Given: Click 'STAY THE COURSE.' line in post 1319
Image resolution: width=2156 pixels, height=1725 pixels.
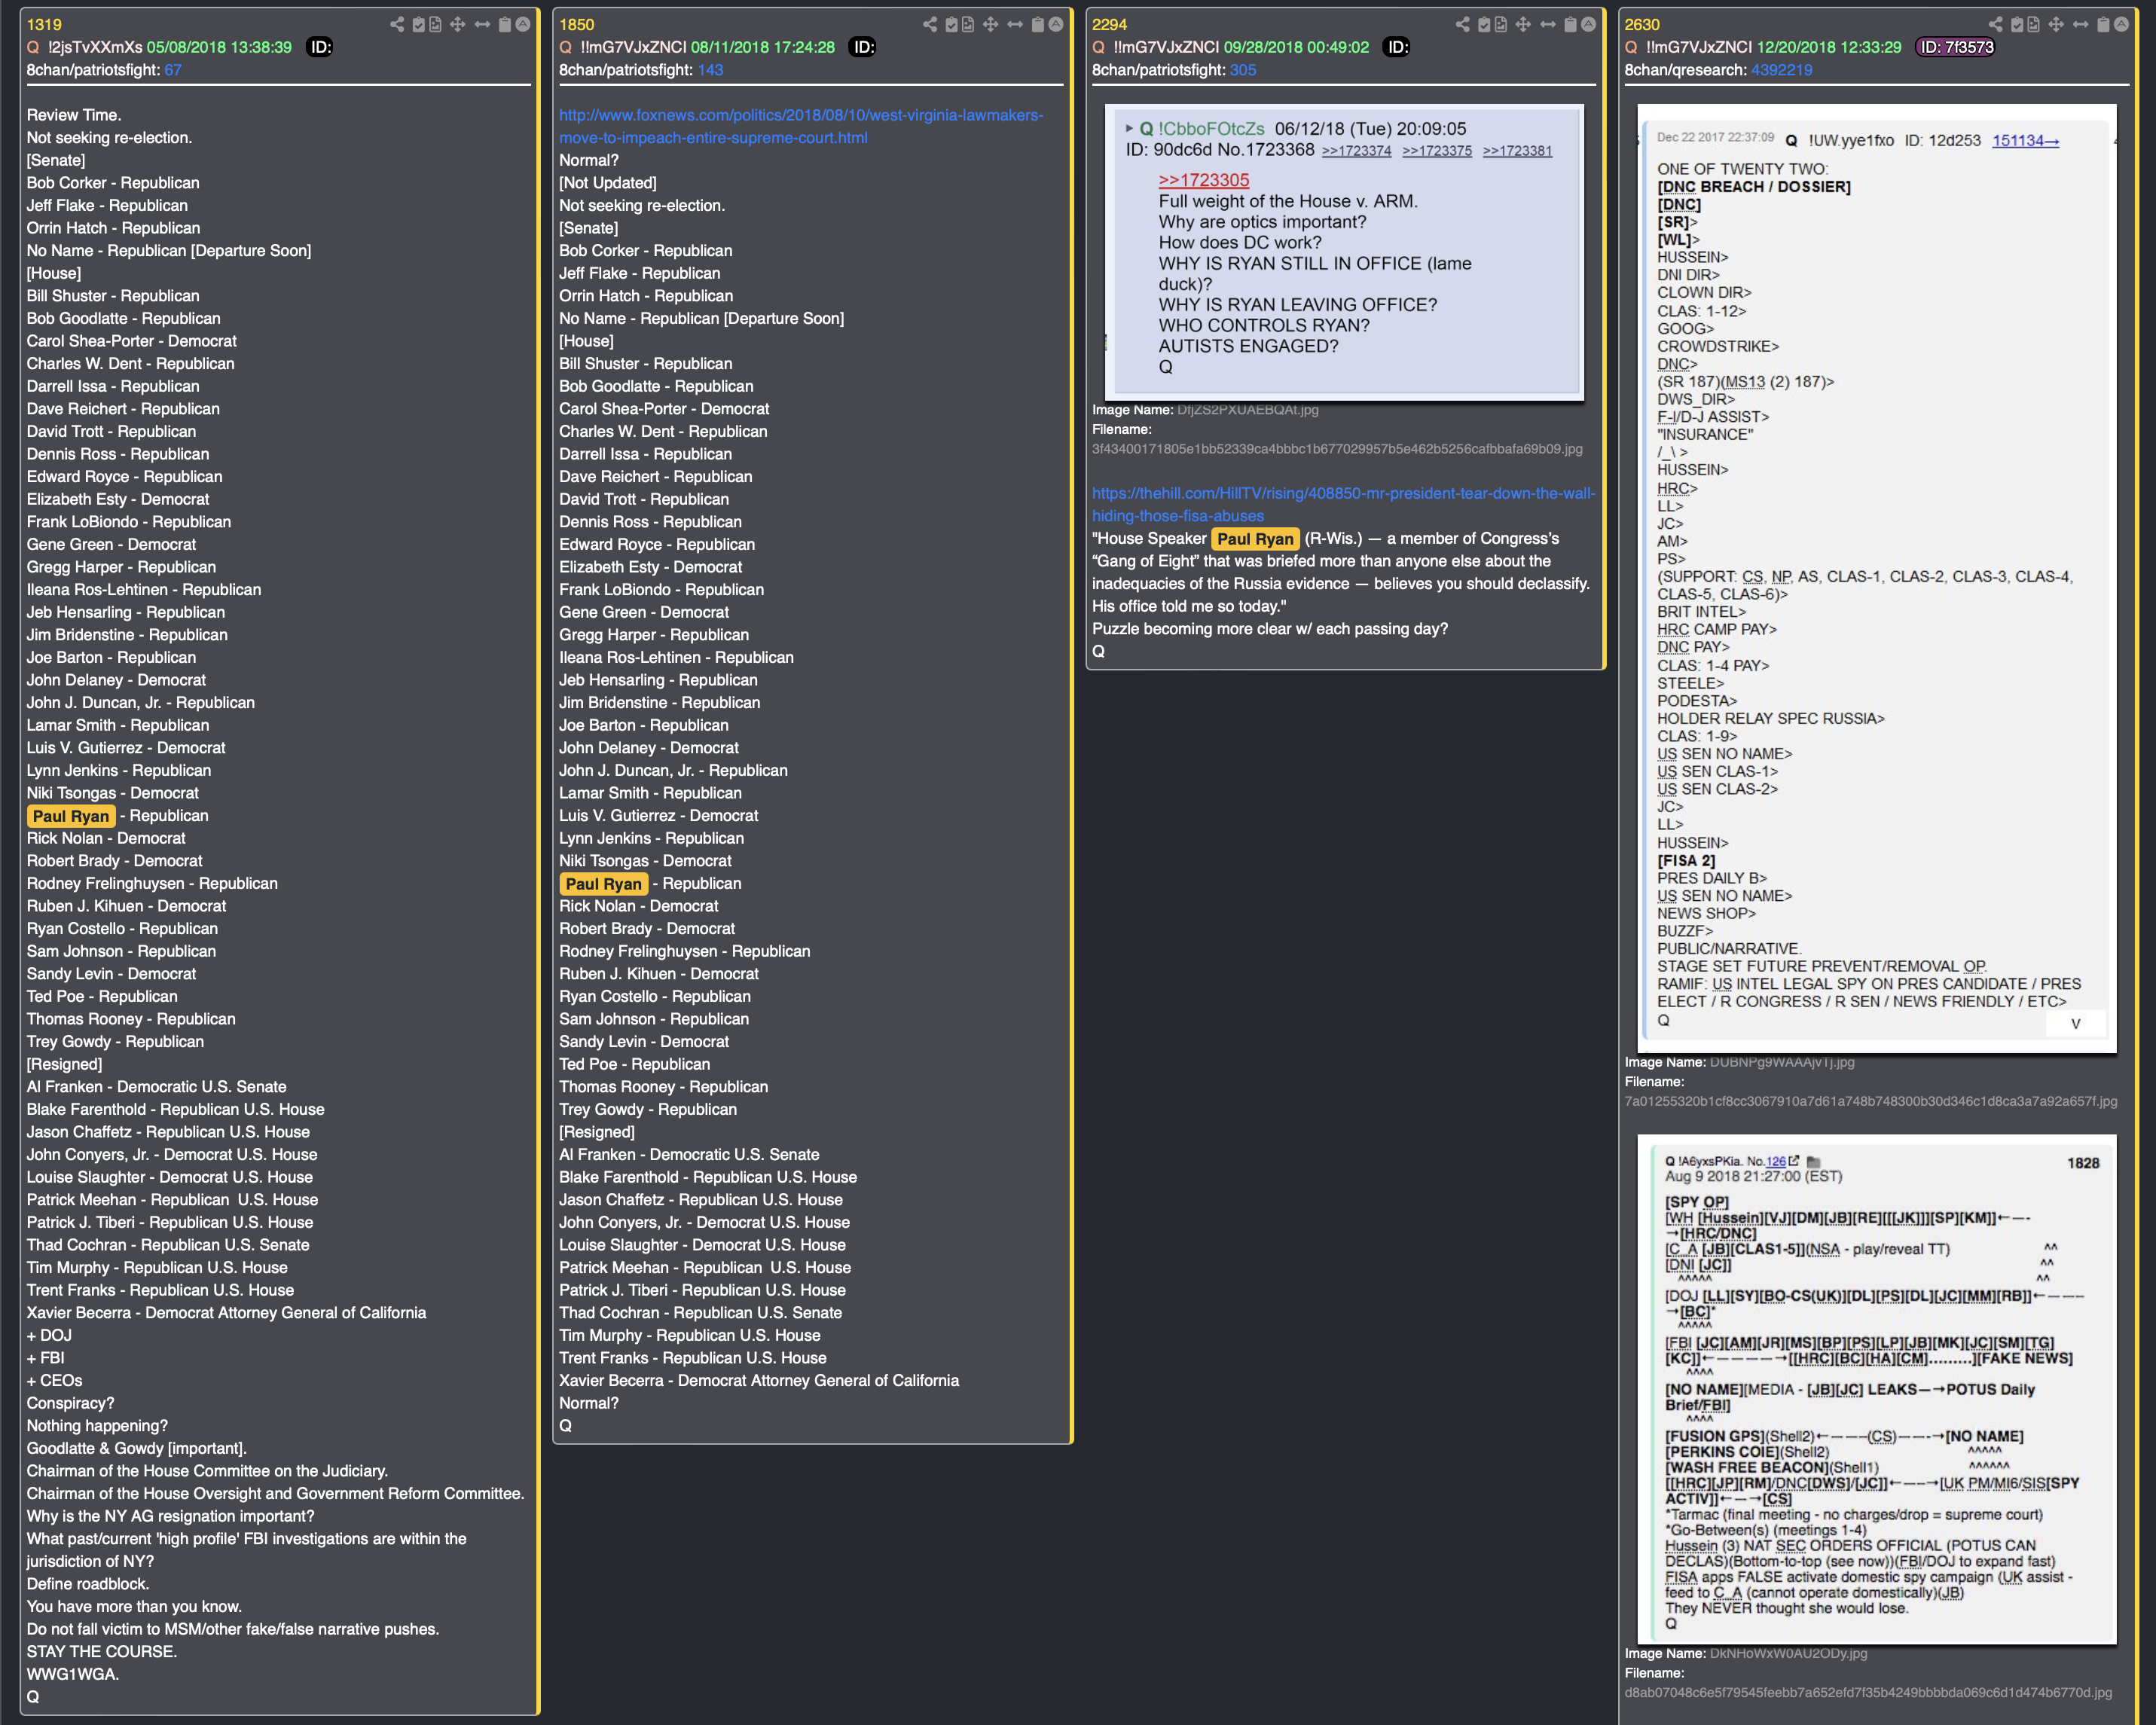Looking at the screenshot, I should [x=102, y=1651].
